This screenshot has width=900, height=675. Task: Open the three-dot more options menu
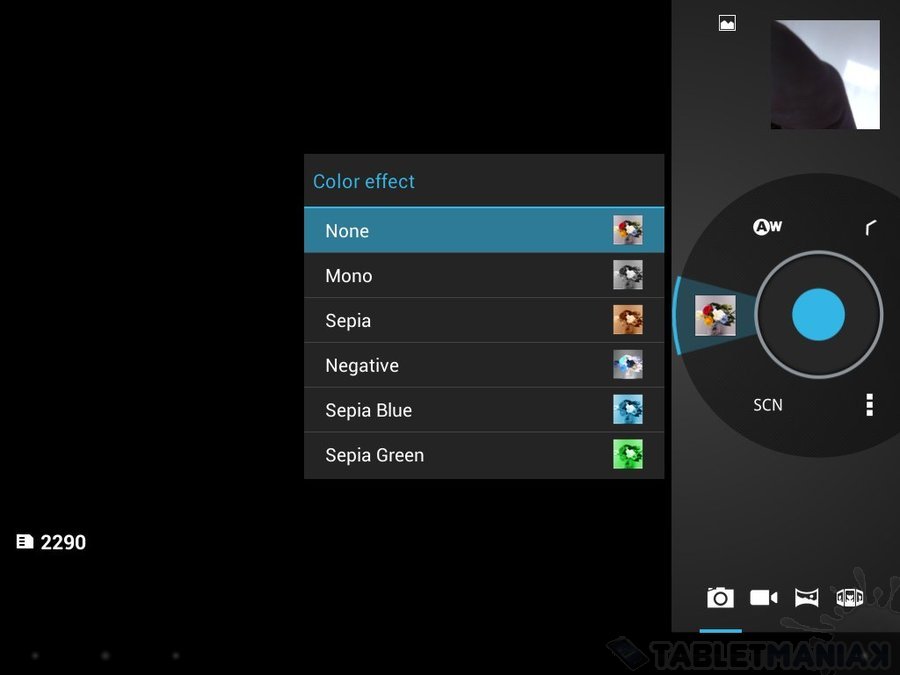point(870,405)
